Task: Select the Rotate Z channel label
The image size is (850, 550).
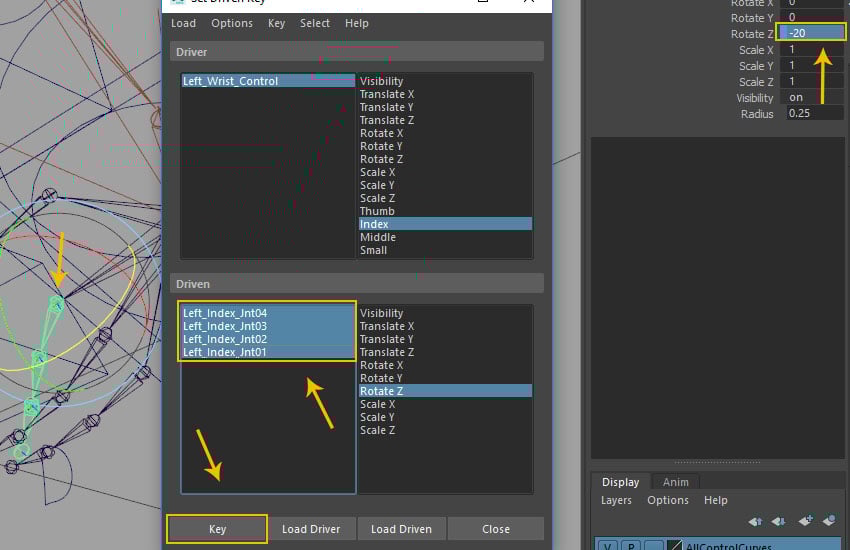Action: point(752,34)
